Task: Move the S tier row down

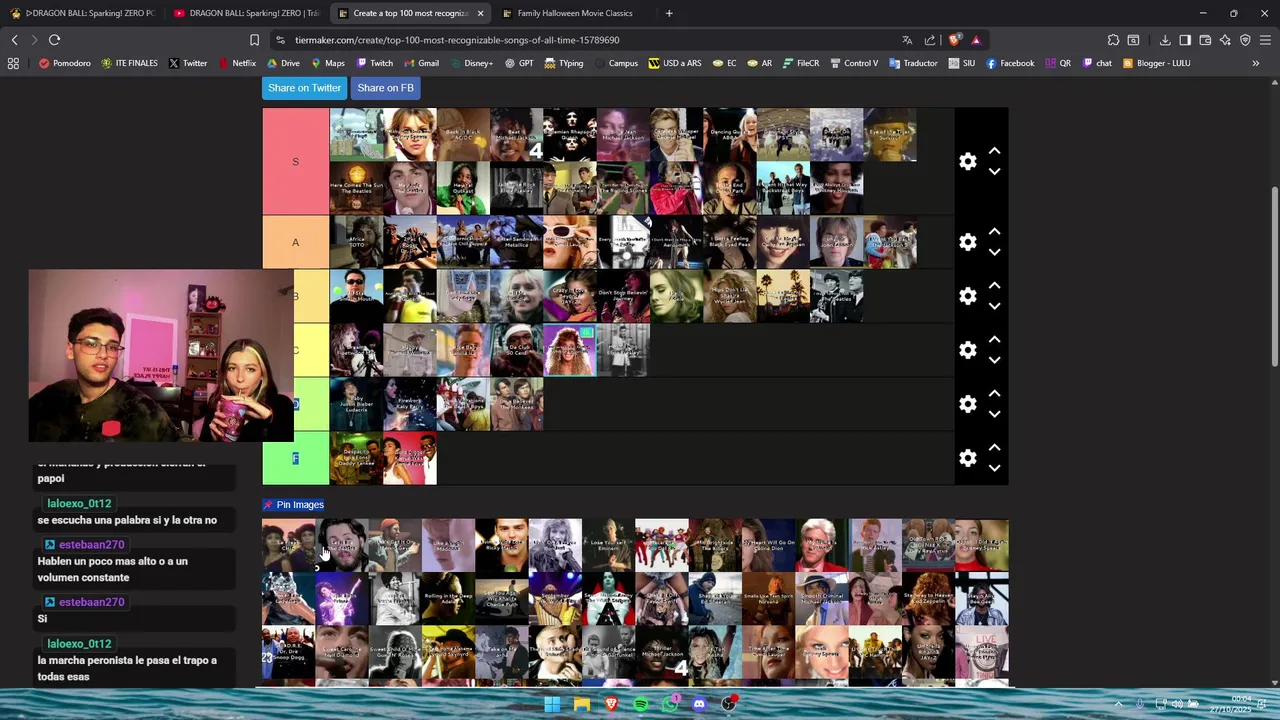Action: 994,172
